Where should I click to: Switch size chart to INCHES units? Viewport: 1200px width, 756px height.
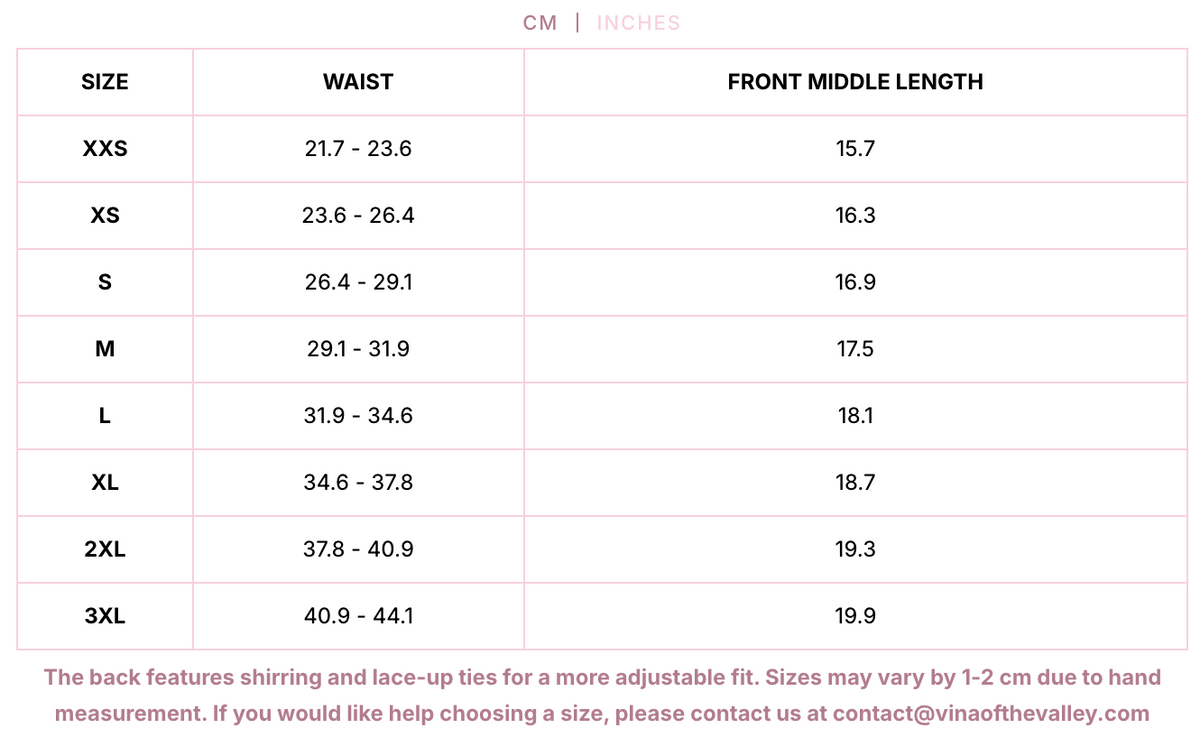pos(638,23)
